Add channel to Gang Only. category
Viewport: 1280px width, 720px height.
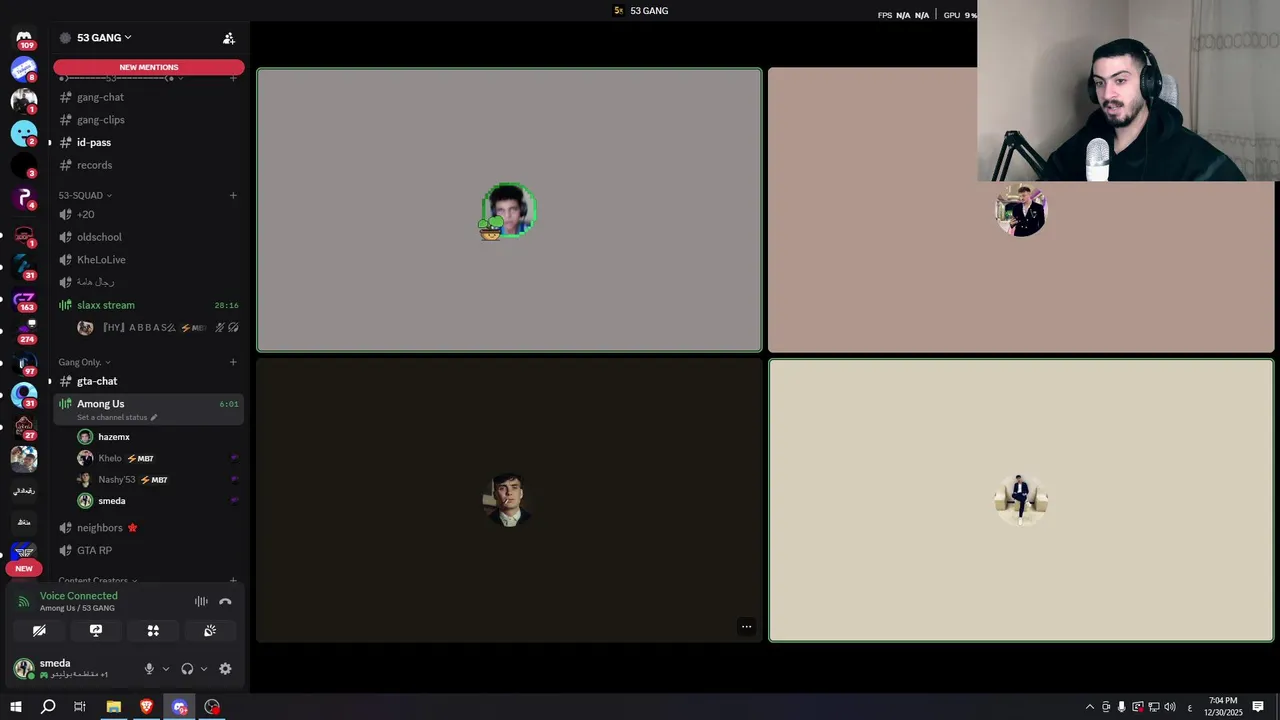(233, 362)
